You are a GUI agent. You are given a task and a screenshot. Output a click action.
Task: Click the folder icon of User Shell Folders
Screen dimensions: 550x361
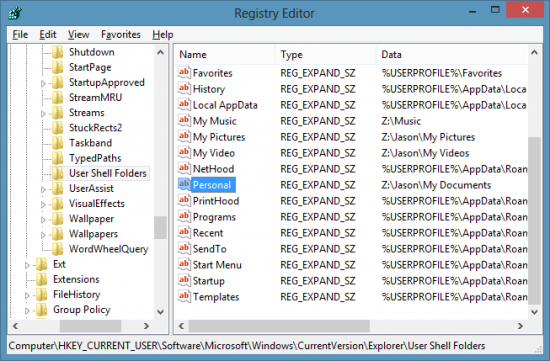click(x=58, y=173)
